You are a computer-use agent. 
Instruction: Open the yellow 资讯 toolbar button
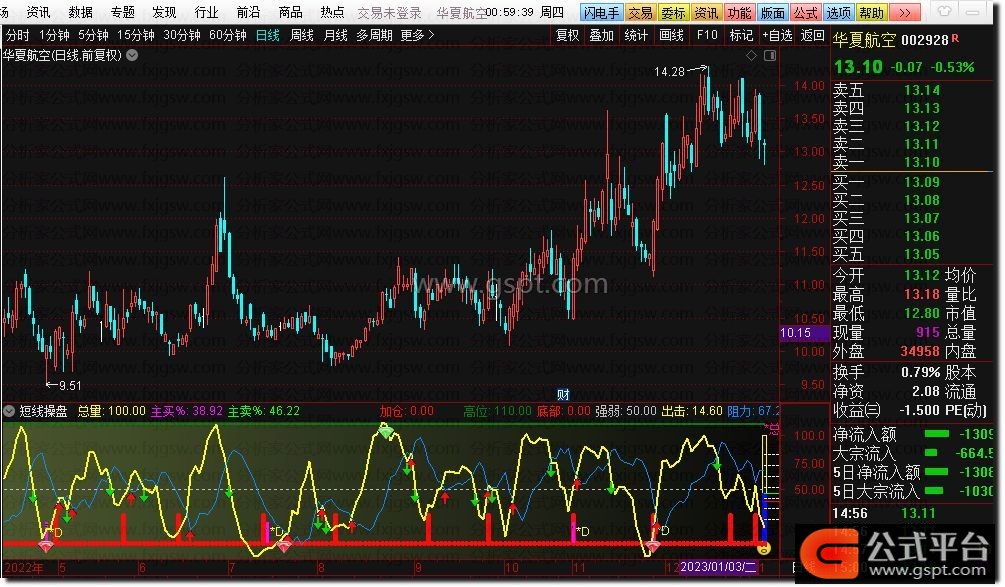coord(706,12)
